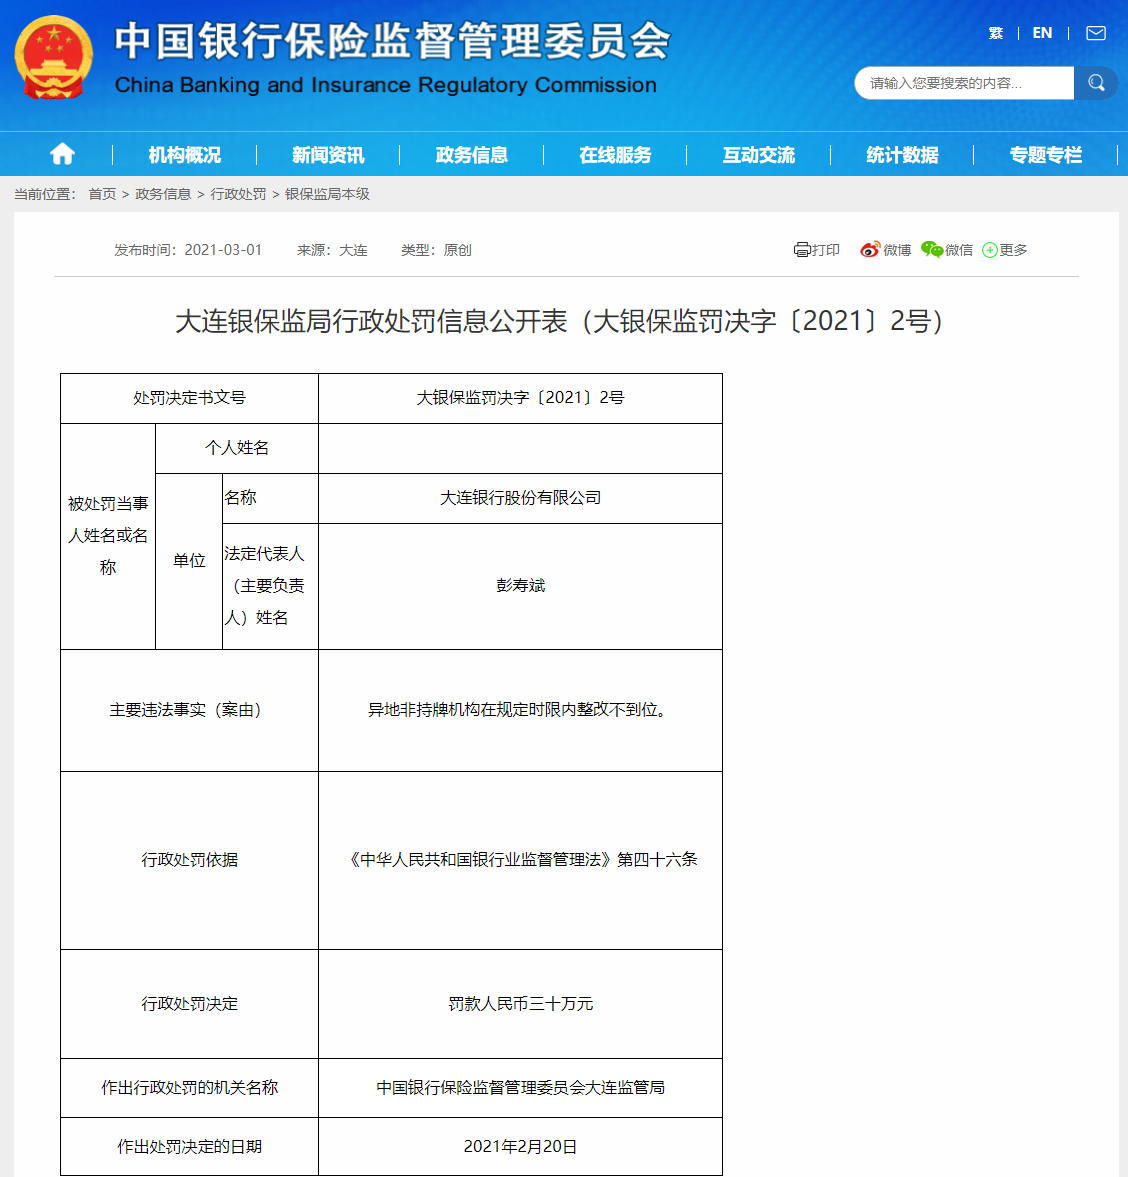Go to 首页 in breadcrumb

tap(102, 194)
